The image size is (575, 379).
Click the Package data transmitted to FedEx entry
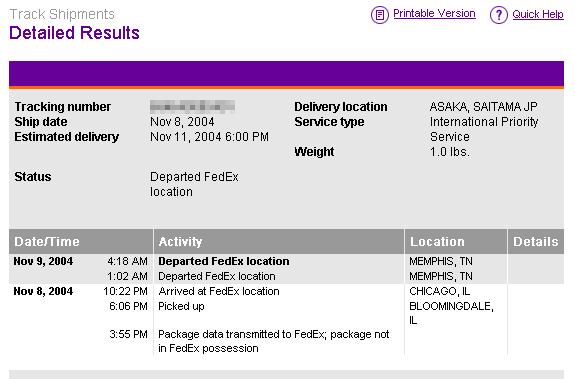coord(274,341)
